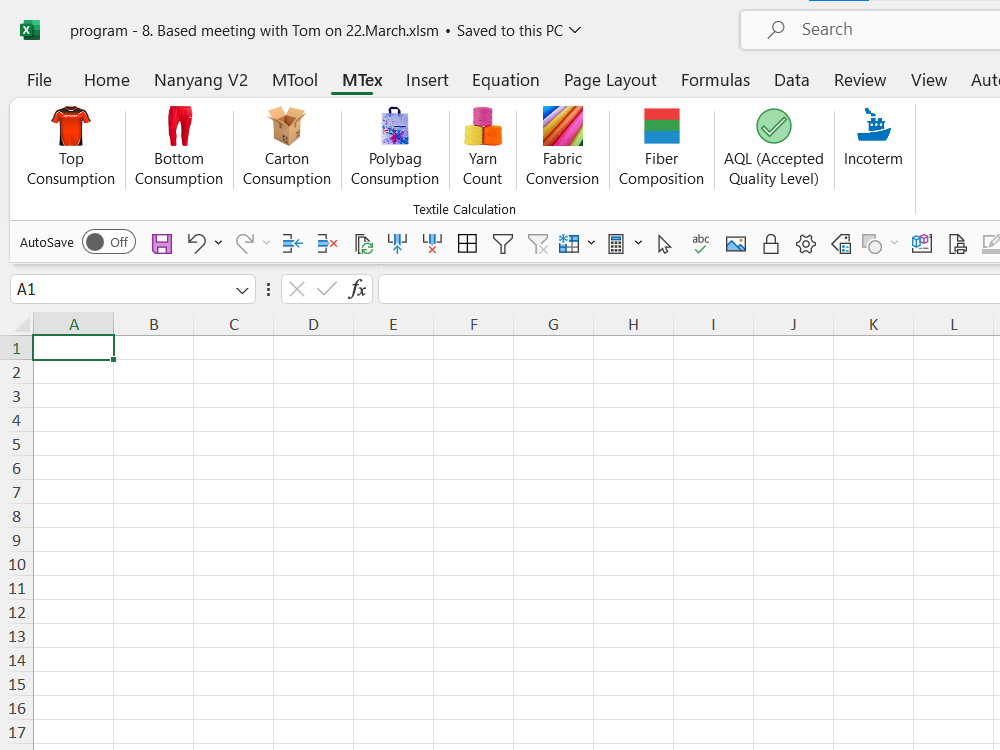Select column D header

point(313,324)
